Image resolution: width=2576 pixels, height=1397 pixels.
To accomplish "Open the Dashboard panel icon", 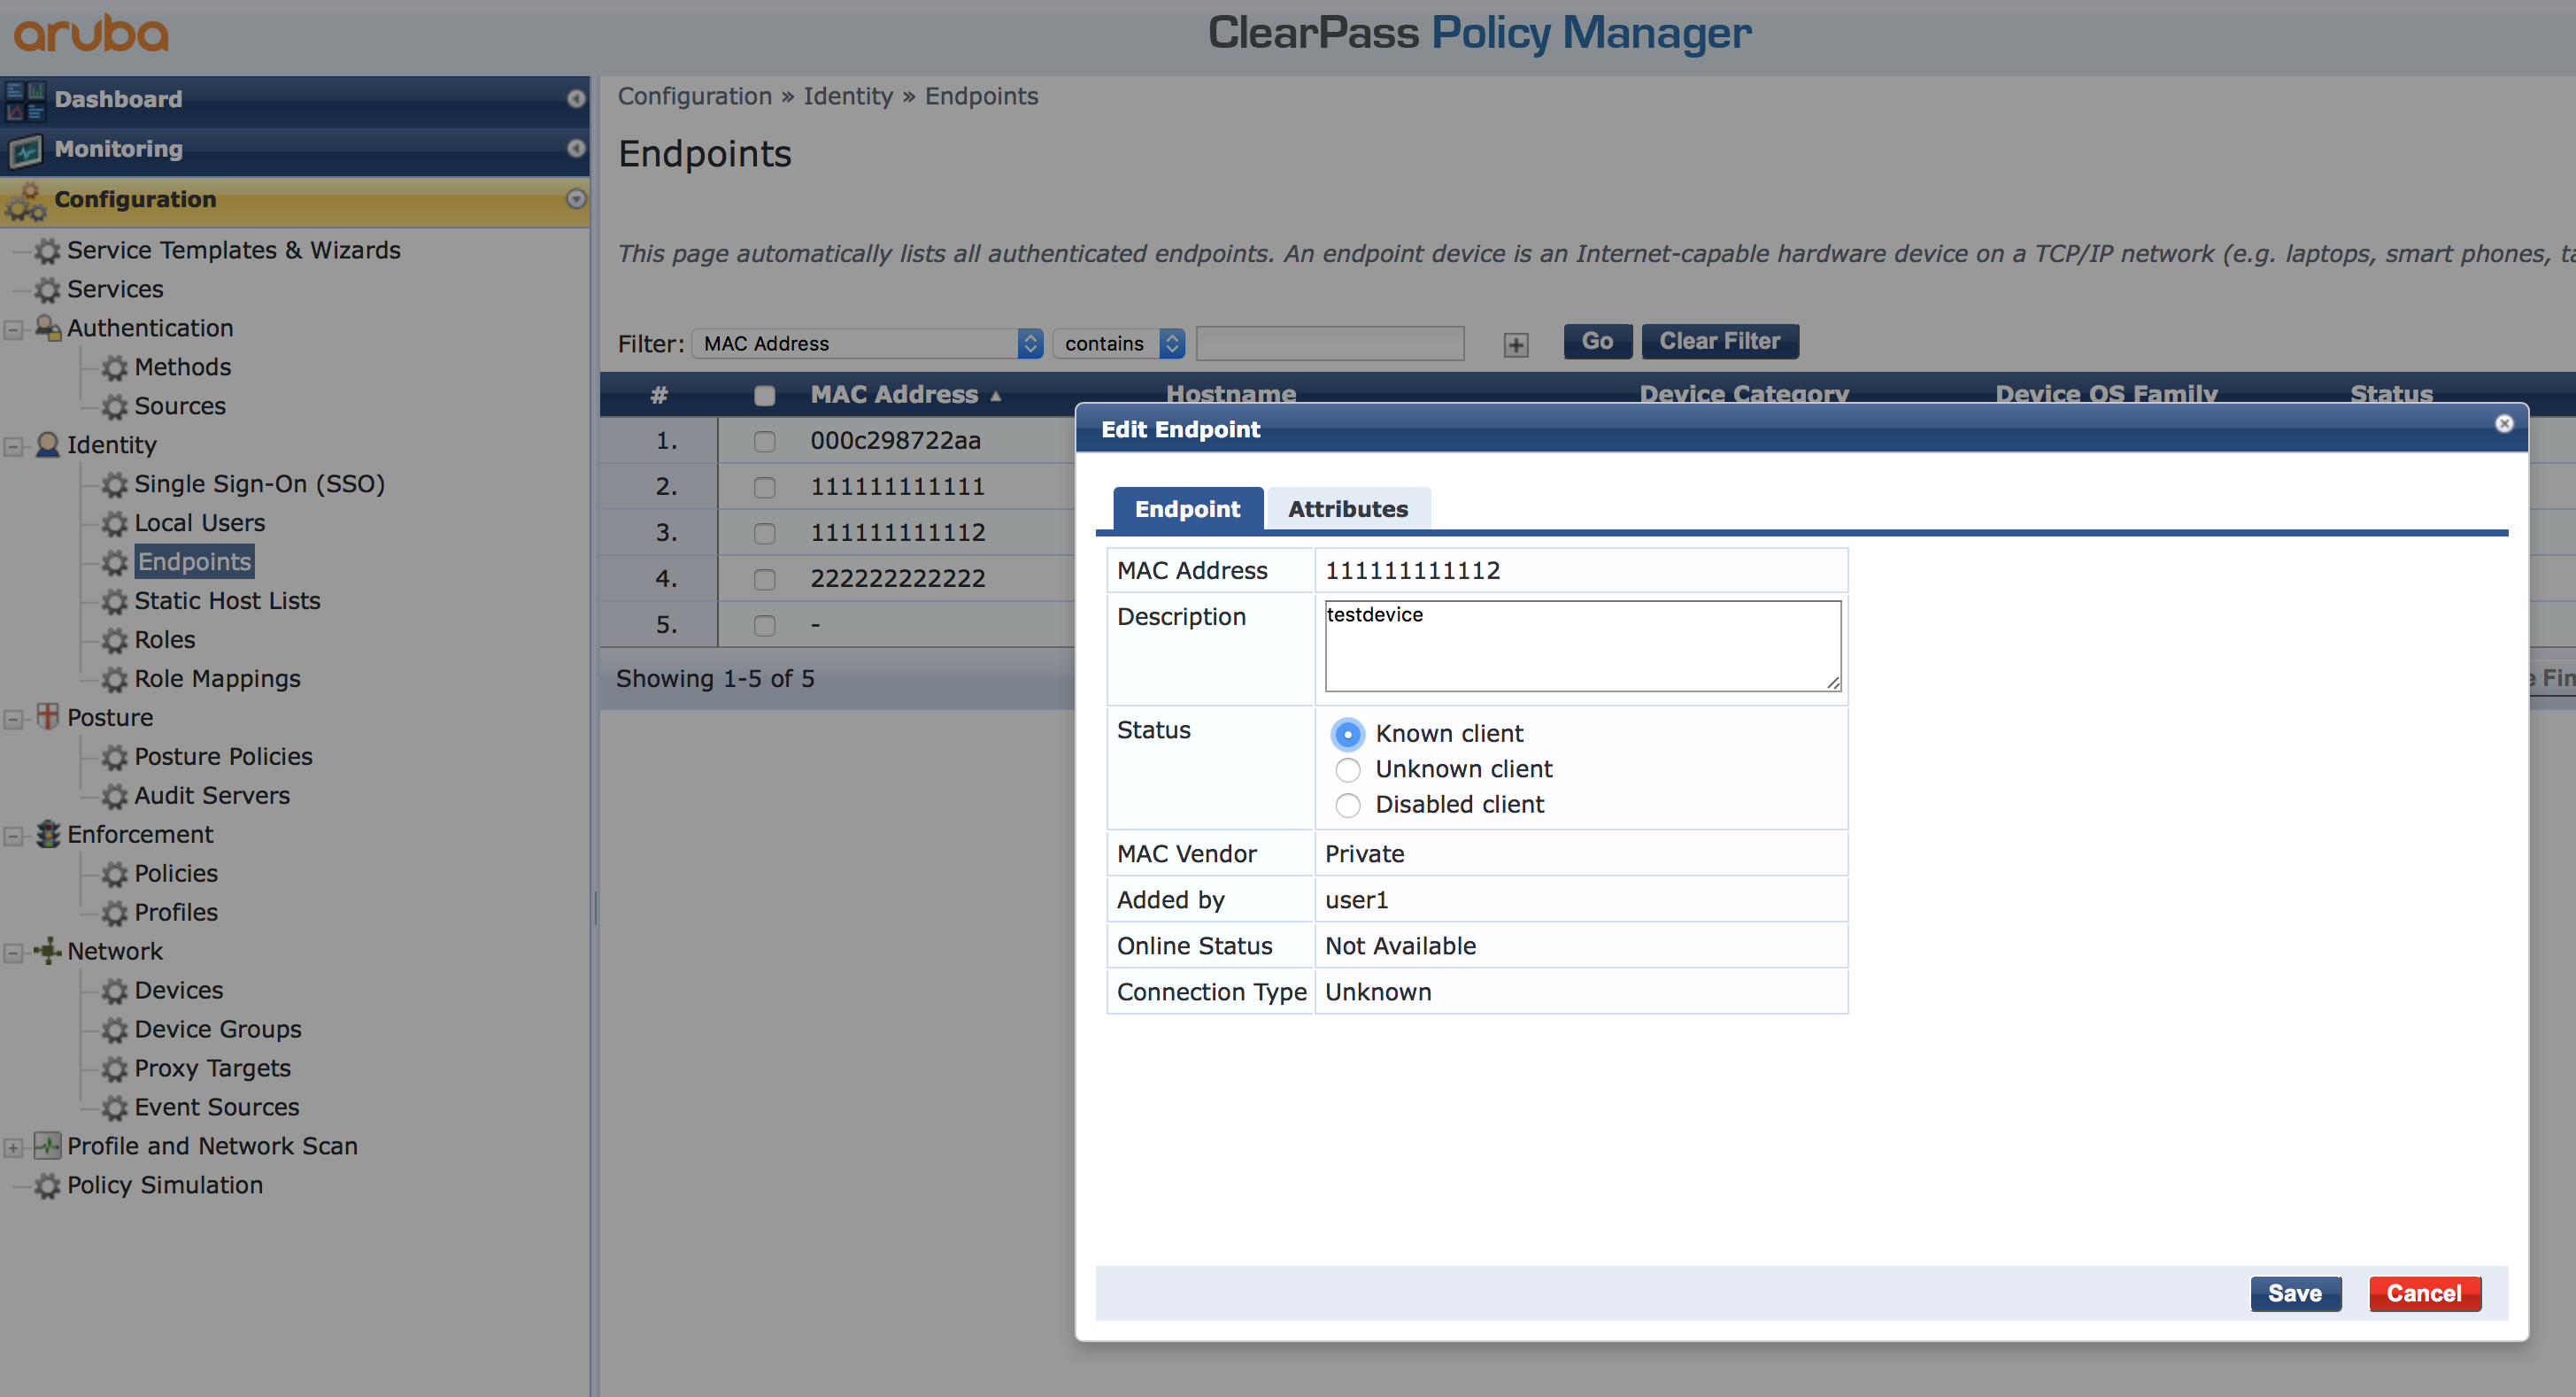I will (24, 98).
